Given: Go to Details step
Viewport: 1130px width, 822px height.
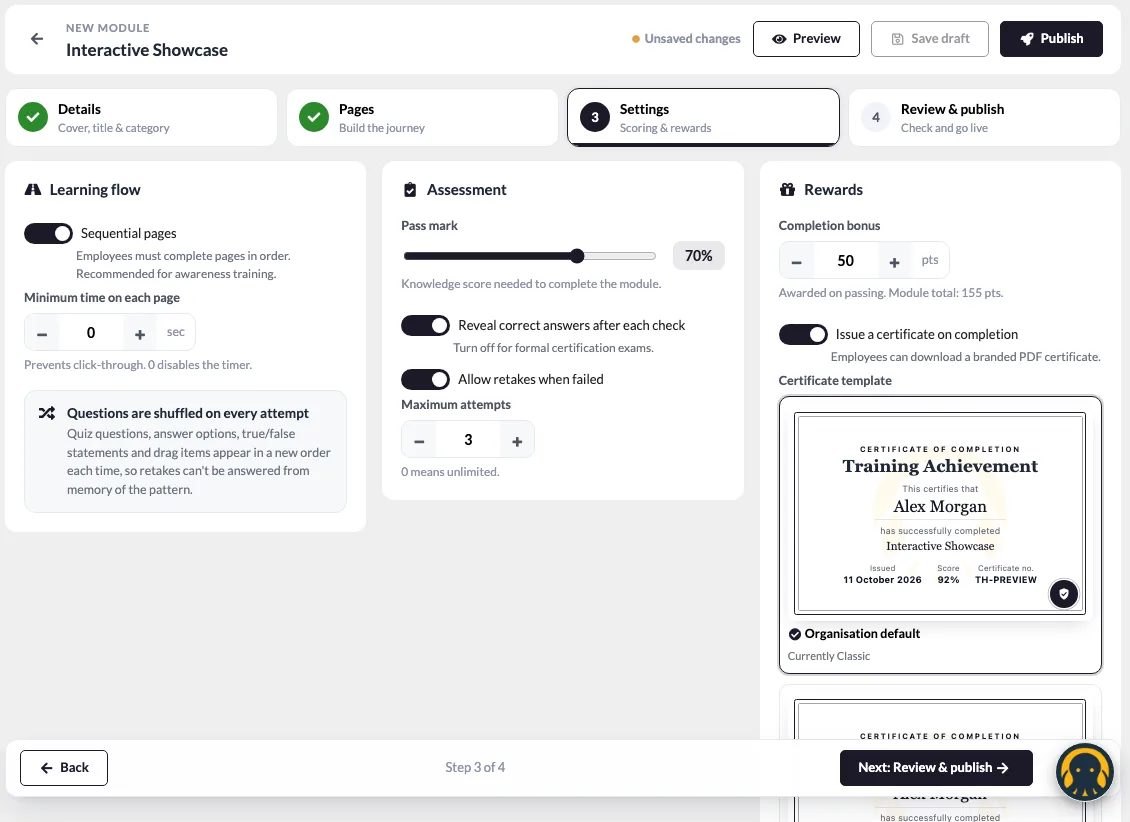Looking at the screenshot, I should [x=141, y=117].
